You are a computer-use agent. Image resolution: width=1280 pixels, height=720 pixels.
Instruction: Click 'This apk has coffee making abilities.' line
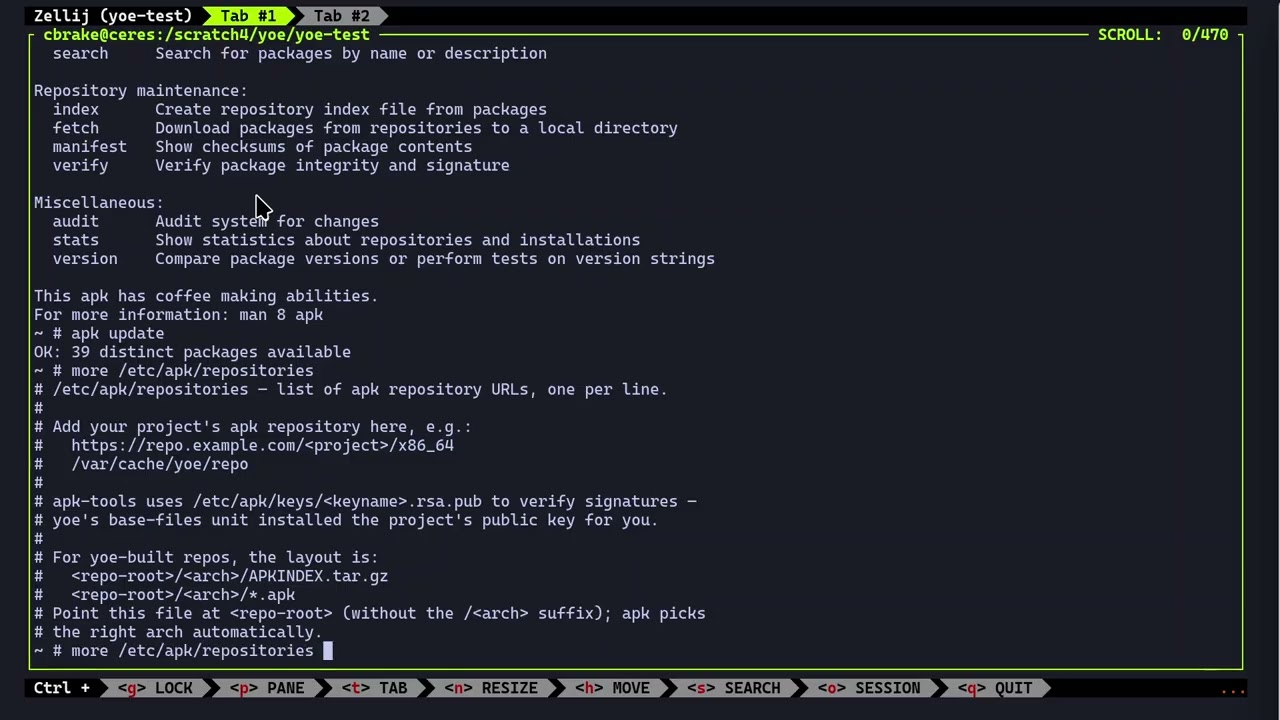pos(206,296)
